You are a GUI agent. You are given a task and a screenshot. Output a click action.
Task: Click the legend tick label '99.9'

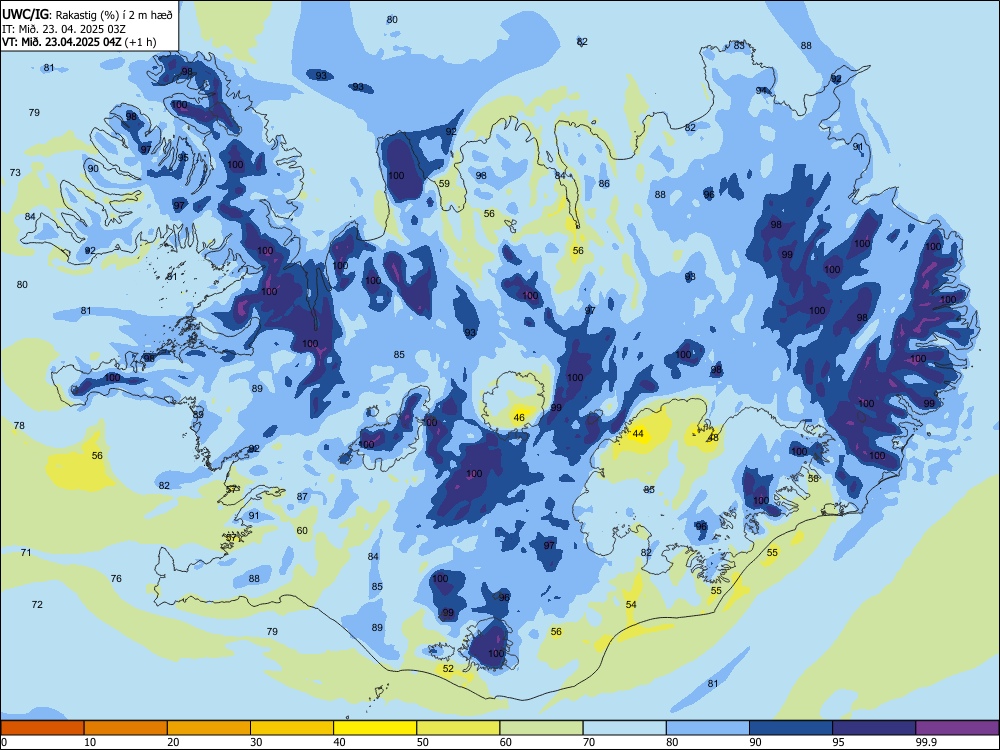pyautogui.click(x=926, y=742)
